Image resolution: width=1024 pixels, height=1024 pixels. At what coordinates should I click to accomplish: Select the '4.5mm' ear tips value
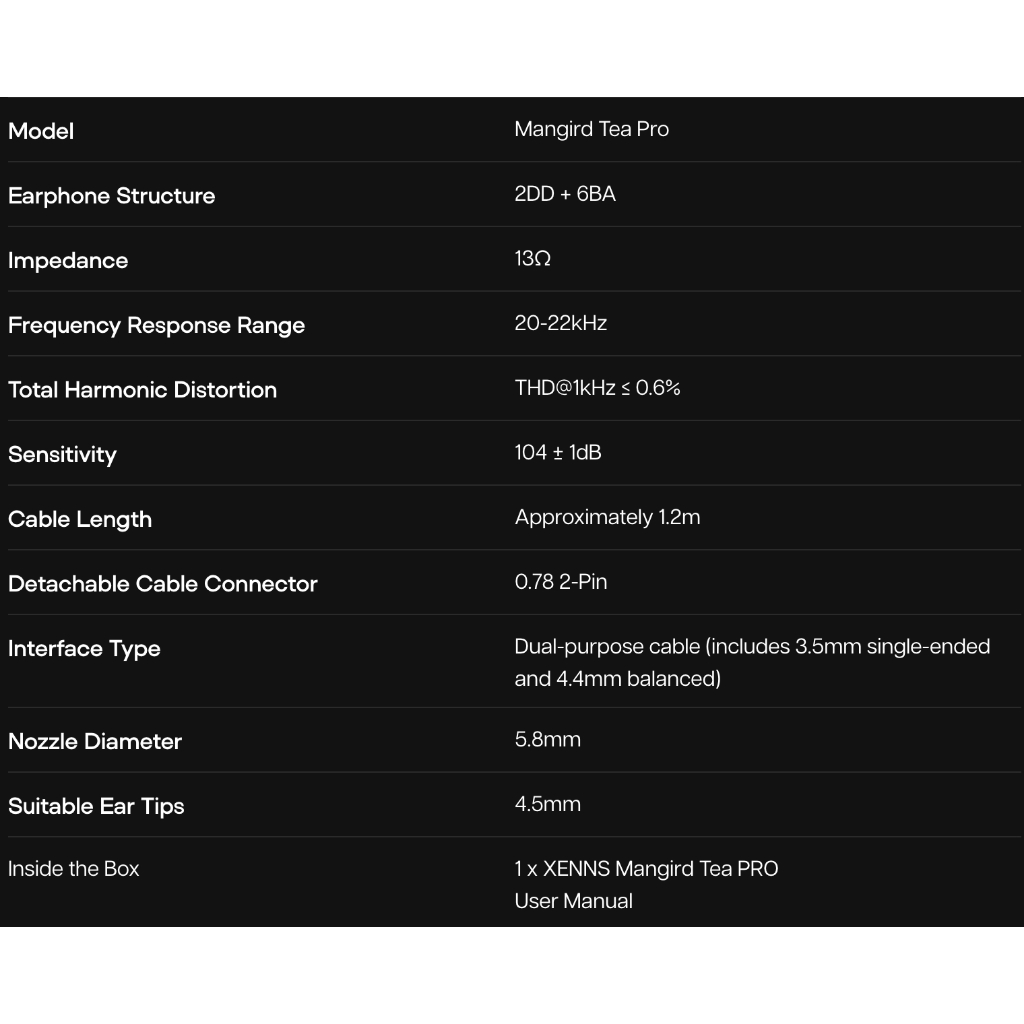pyautogui.click(x=548, y=804)
